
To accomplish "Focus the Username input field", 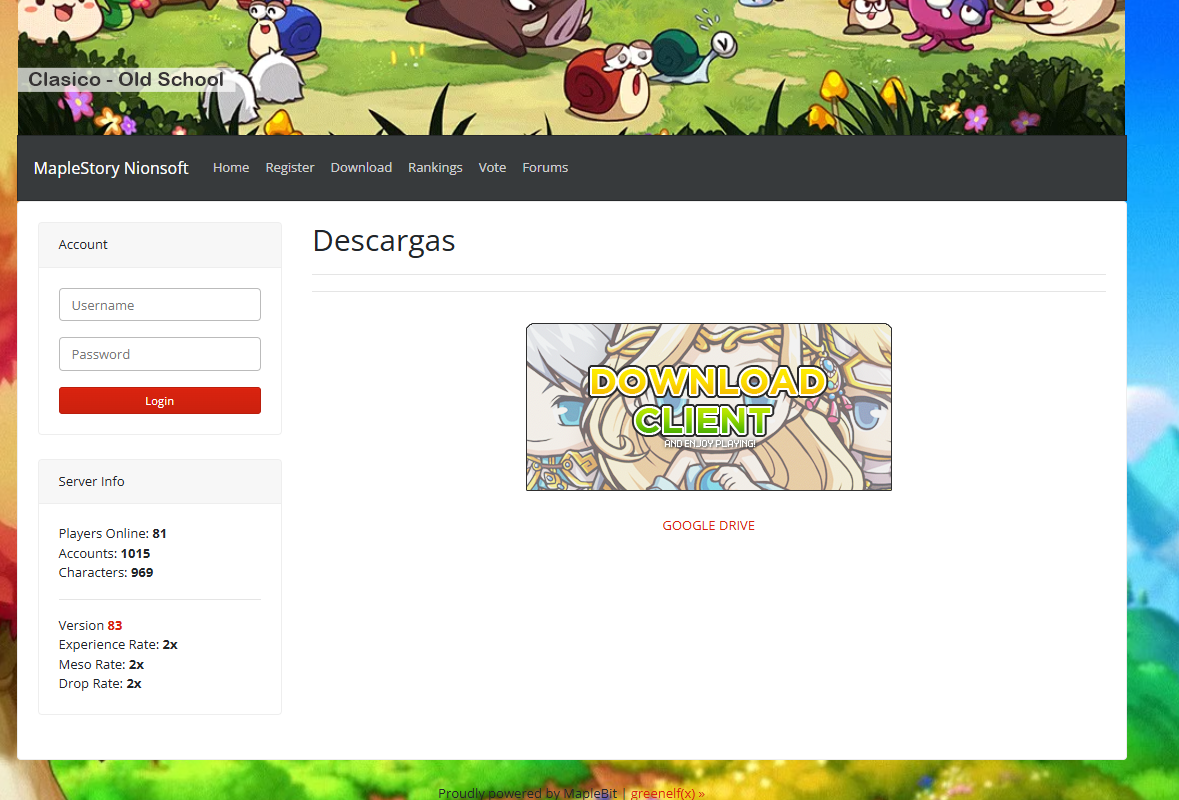I will point(160,305).
